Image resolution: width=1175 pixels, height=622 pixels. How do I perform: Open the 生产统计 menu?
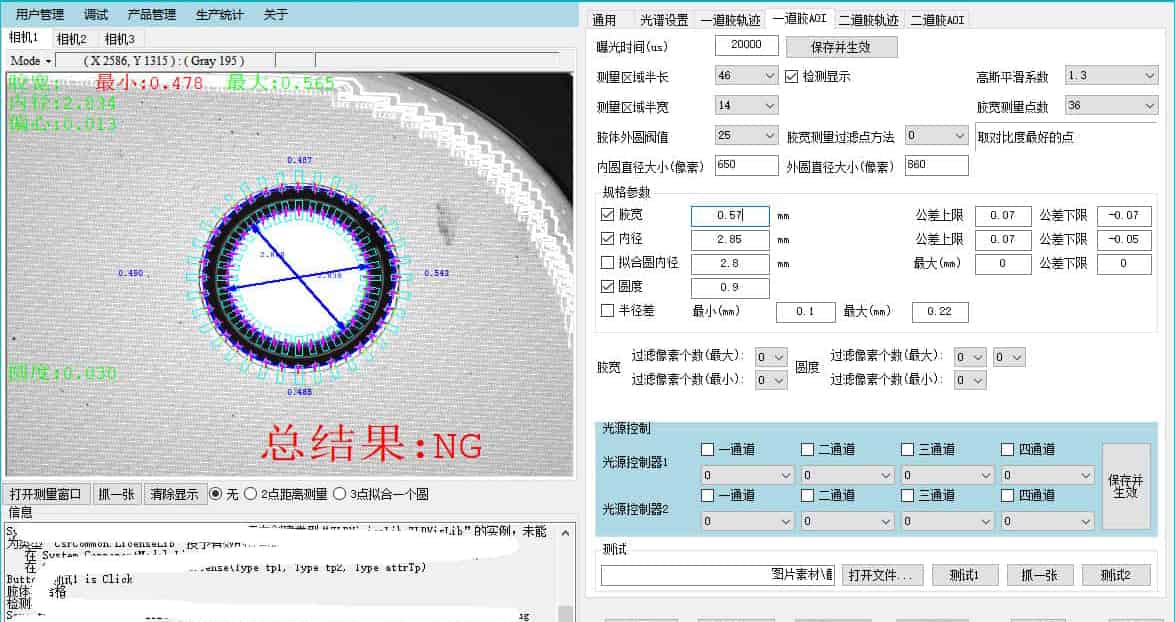[x=219, y=15]
